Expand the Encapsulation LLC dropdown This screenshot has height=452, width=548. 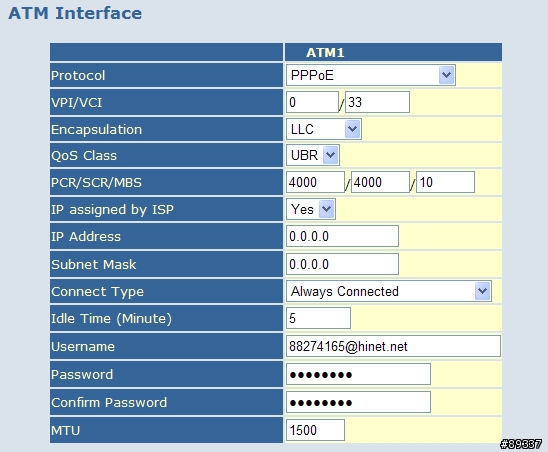point(324,129)
